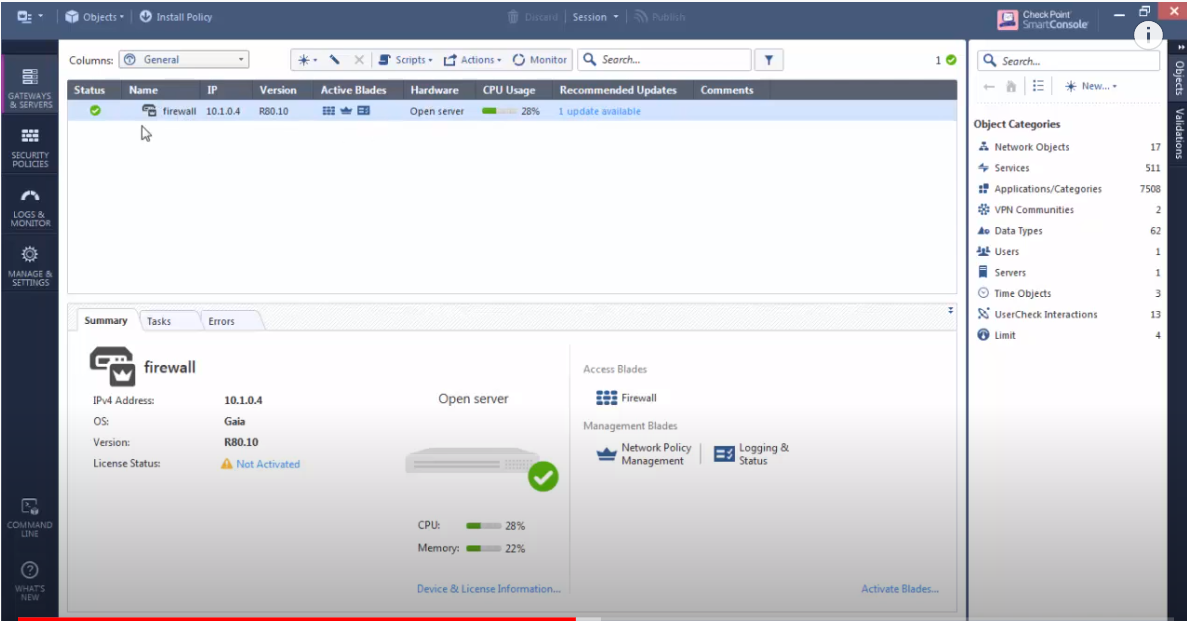Click the Firewall access blade icon in summary
Image resolution: width=1187 pixels, height=621 pixels.
click(x=606, y=398)
